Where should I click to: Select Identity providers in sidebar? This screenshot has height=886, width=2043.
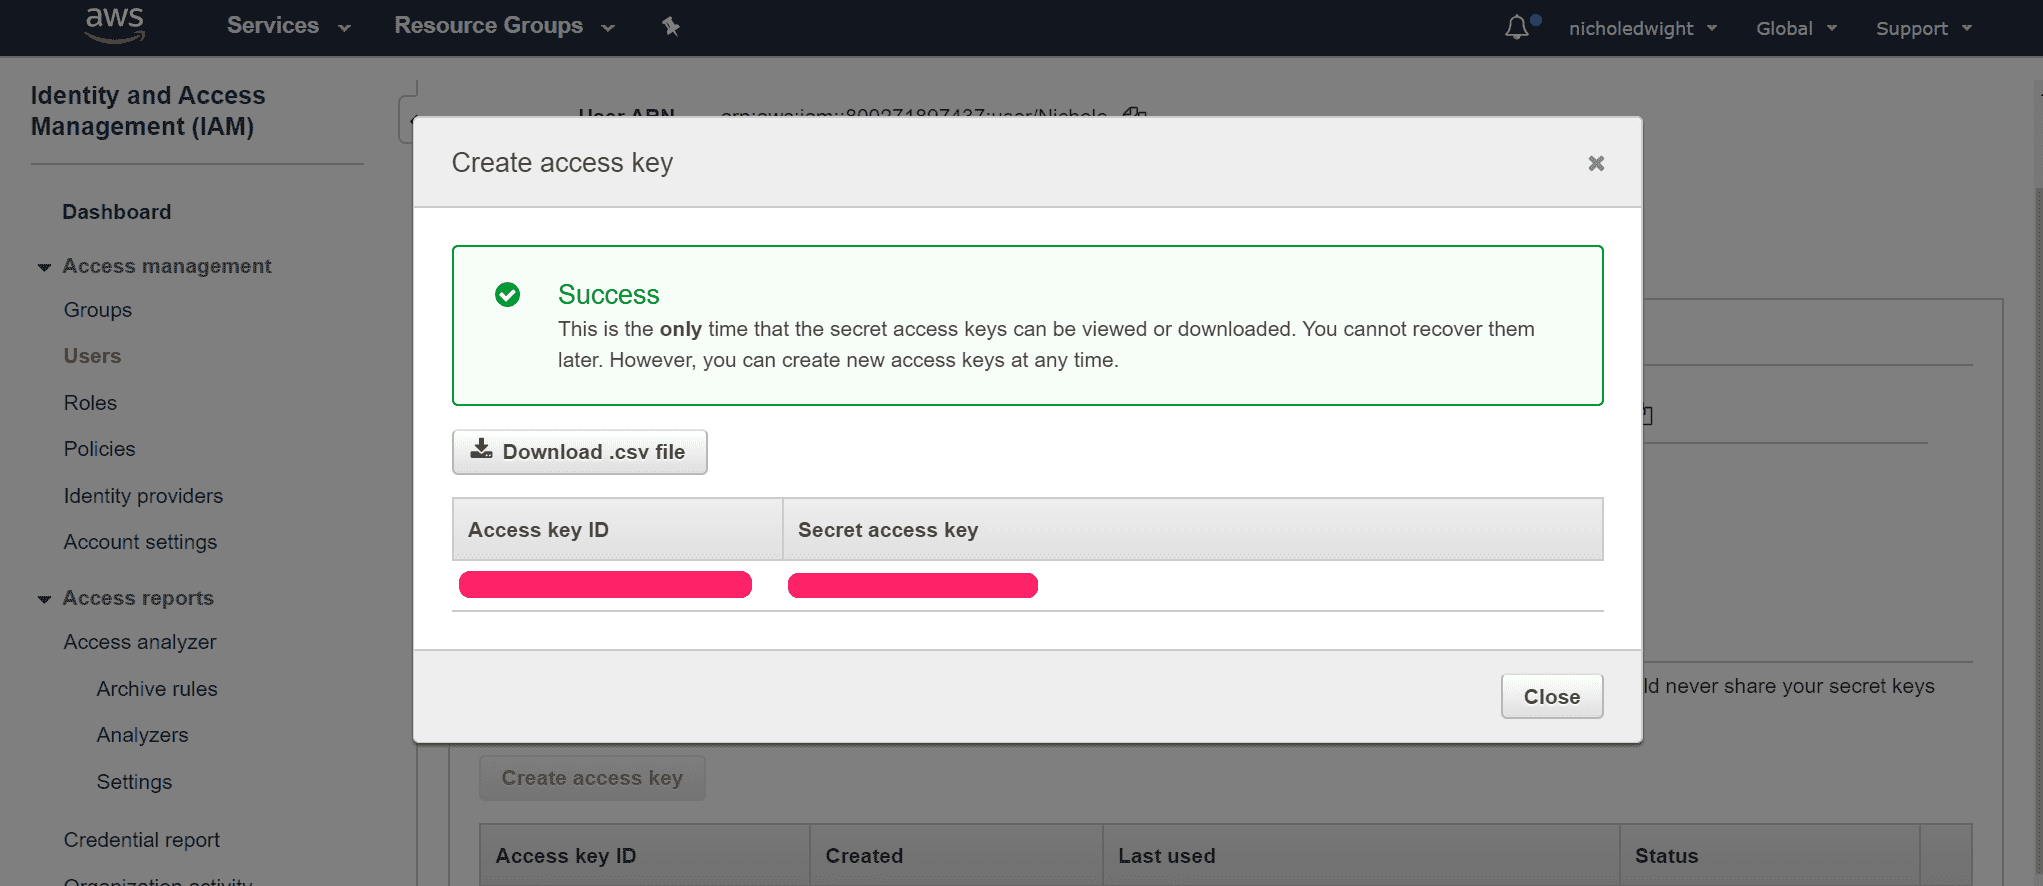point(143,496)
